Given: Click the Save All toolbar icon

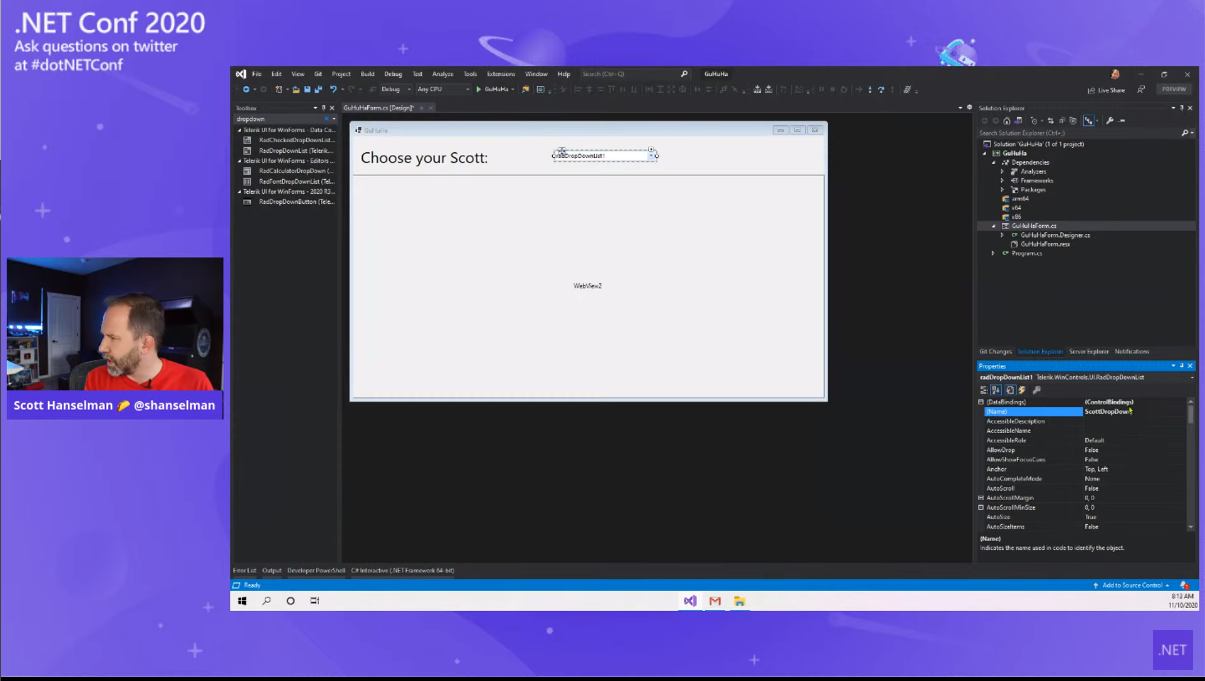Looking at the screenshot, I should pyautogui.click(x=318, y=90).
